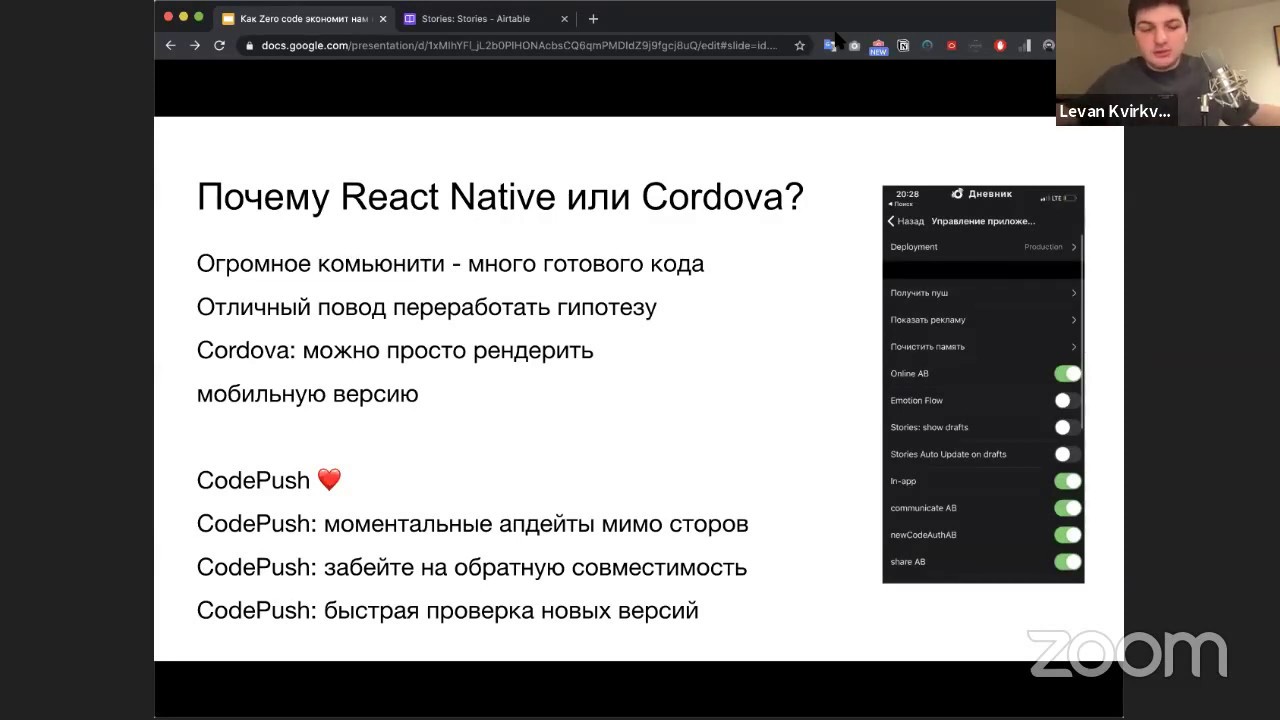Viewport: 1280px width, 720px height.
Task: Click the Управление приложе... screen title
Action: click(983, 221)
